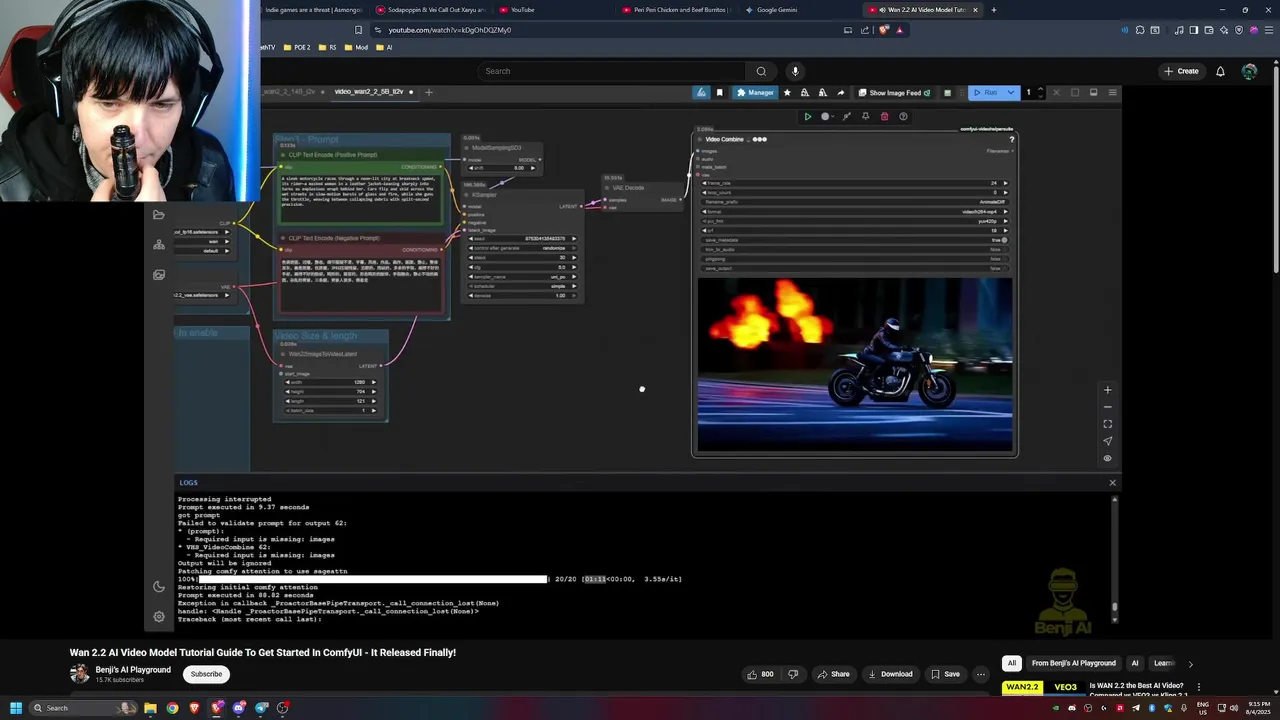Expand the Run button dropdown arrow
1280x720 pixels.
pos(1011,92)
